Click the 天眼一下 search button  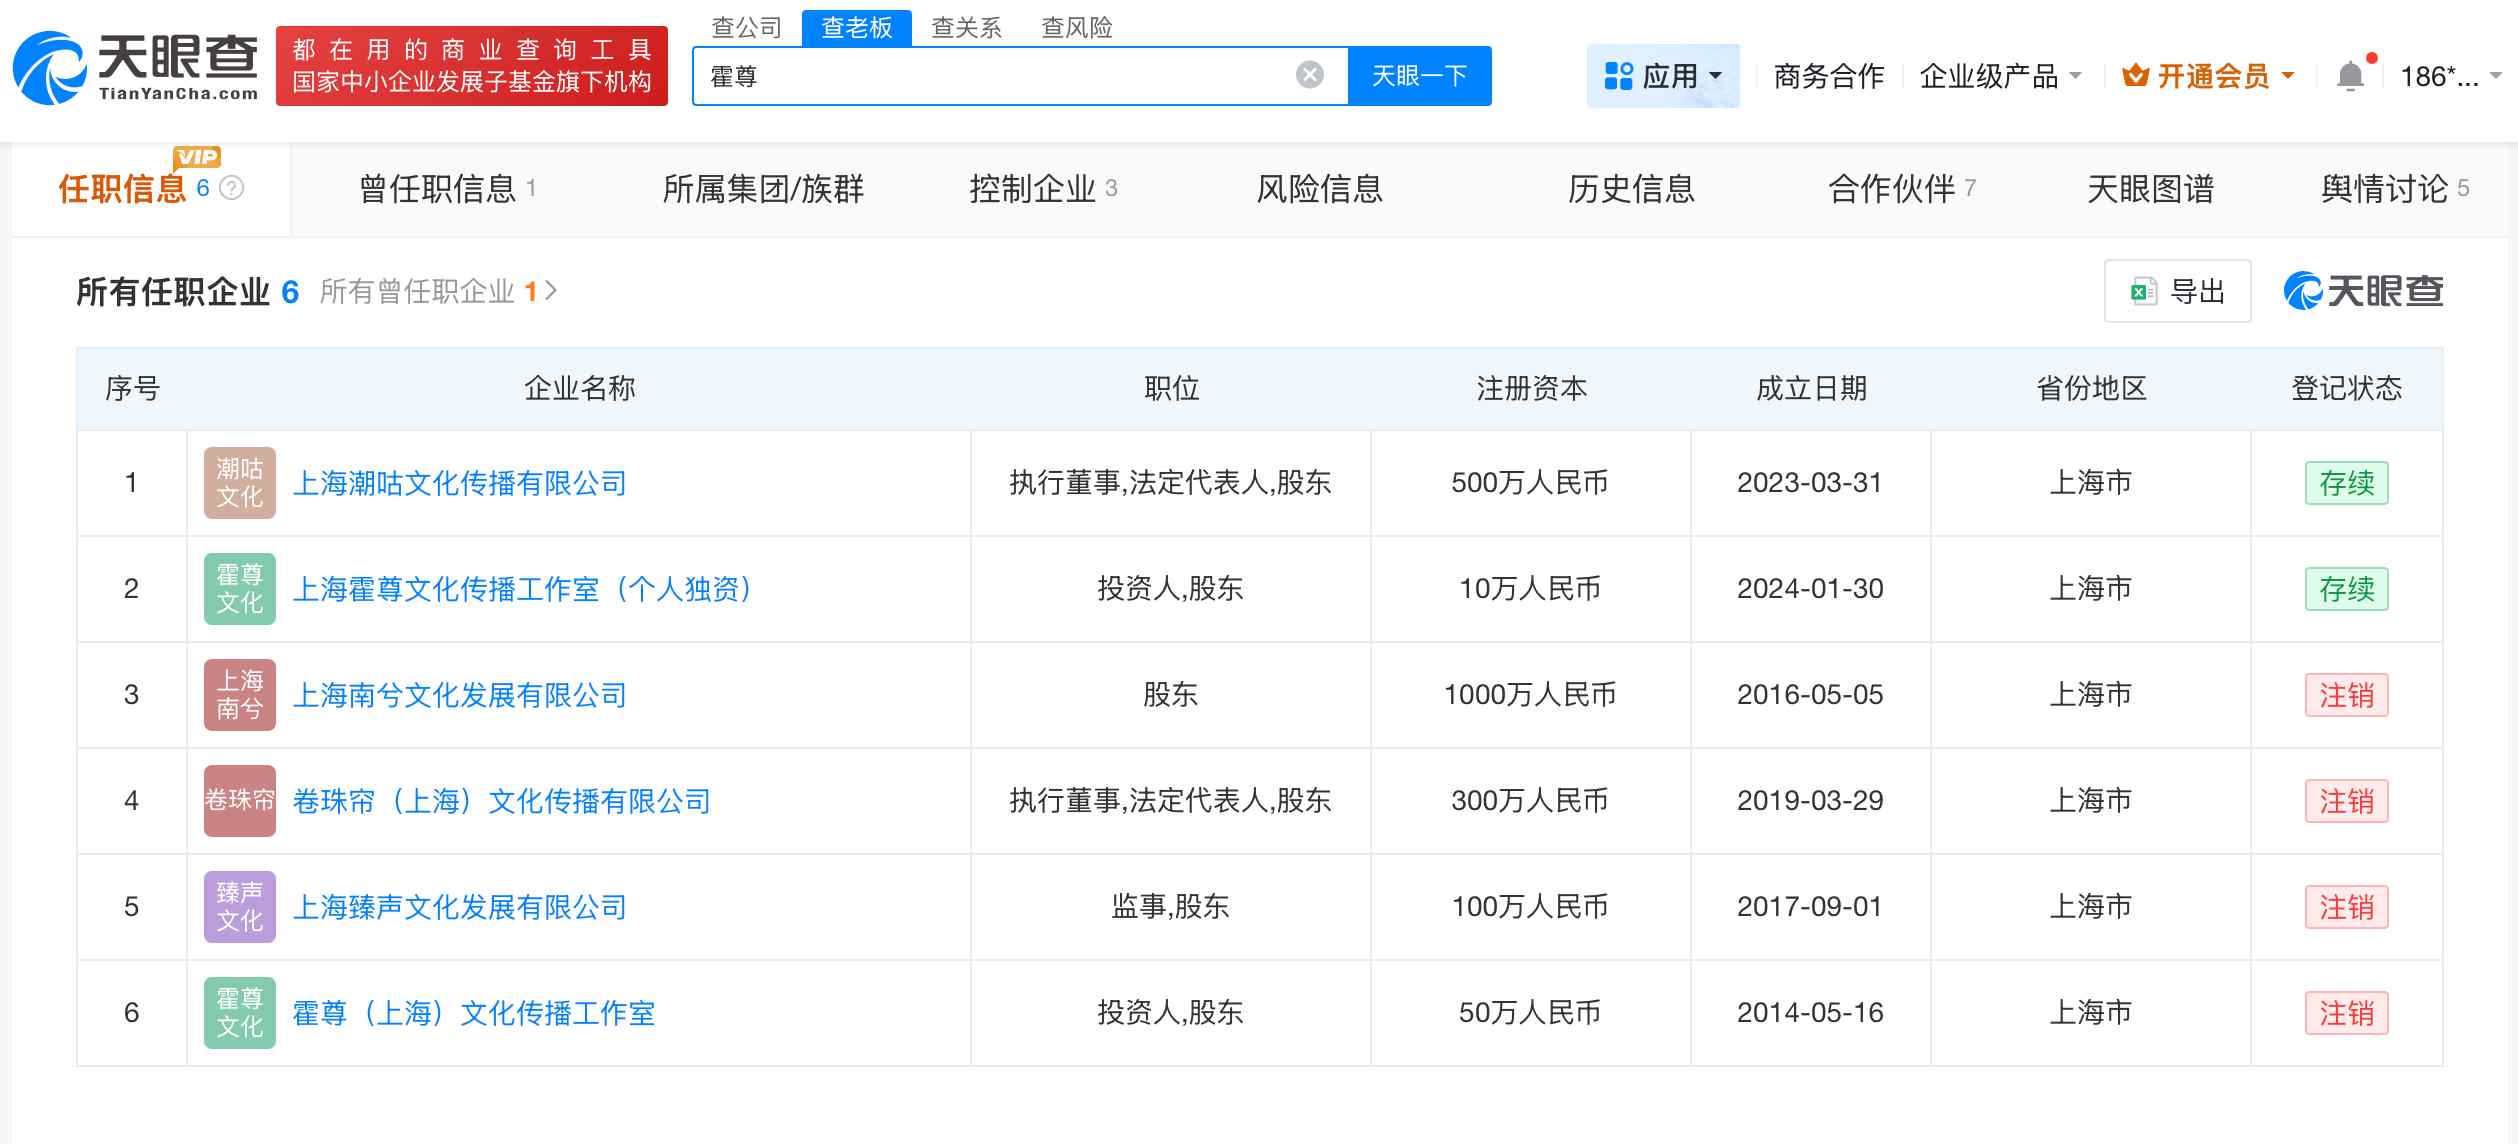[1421, 74]
